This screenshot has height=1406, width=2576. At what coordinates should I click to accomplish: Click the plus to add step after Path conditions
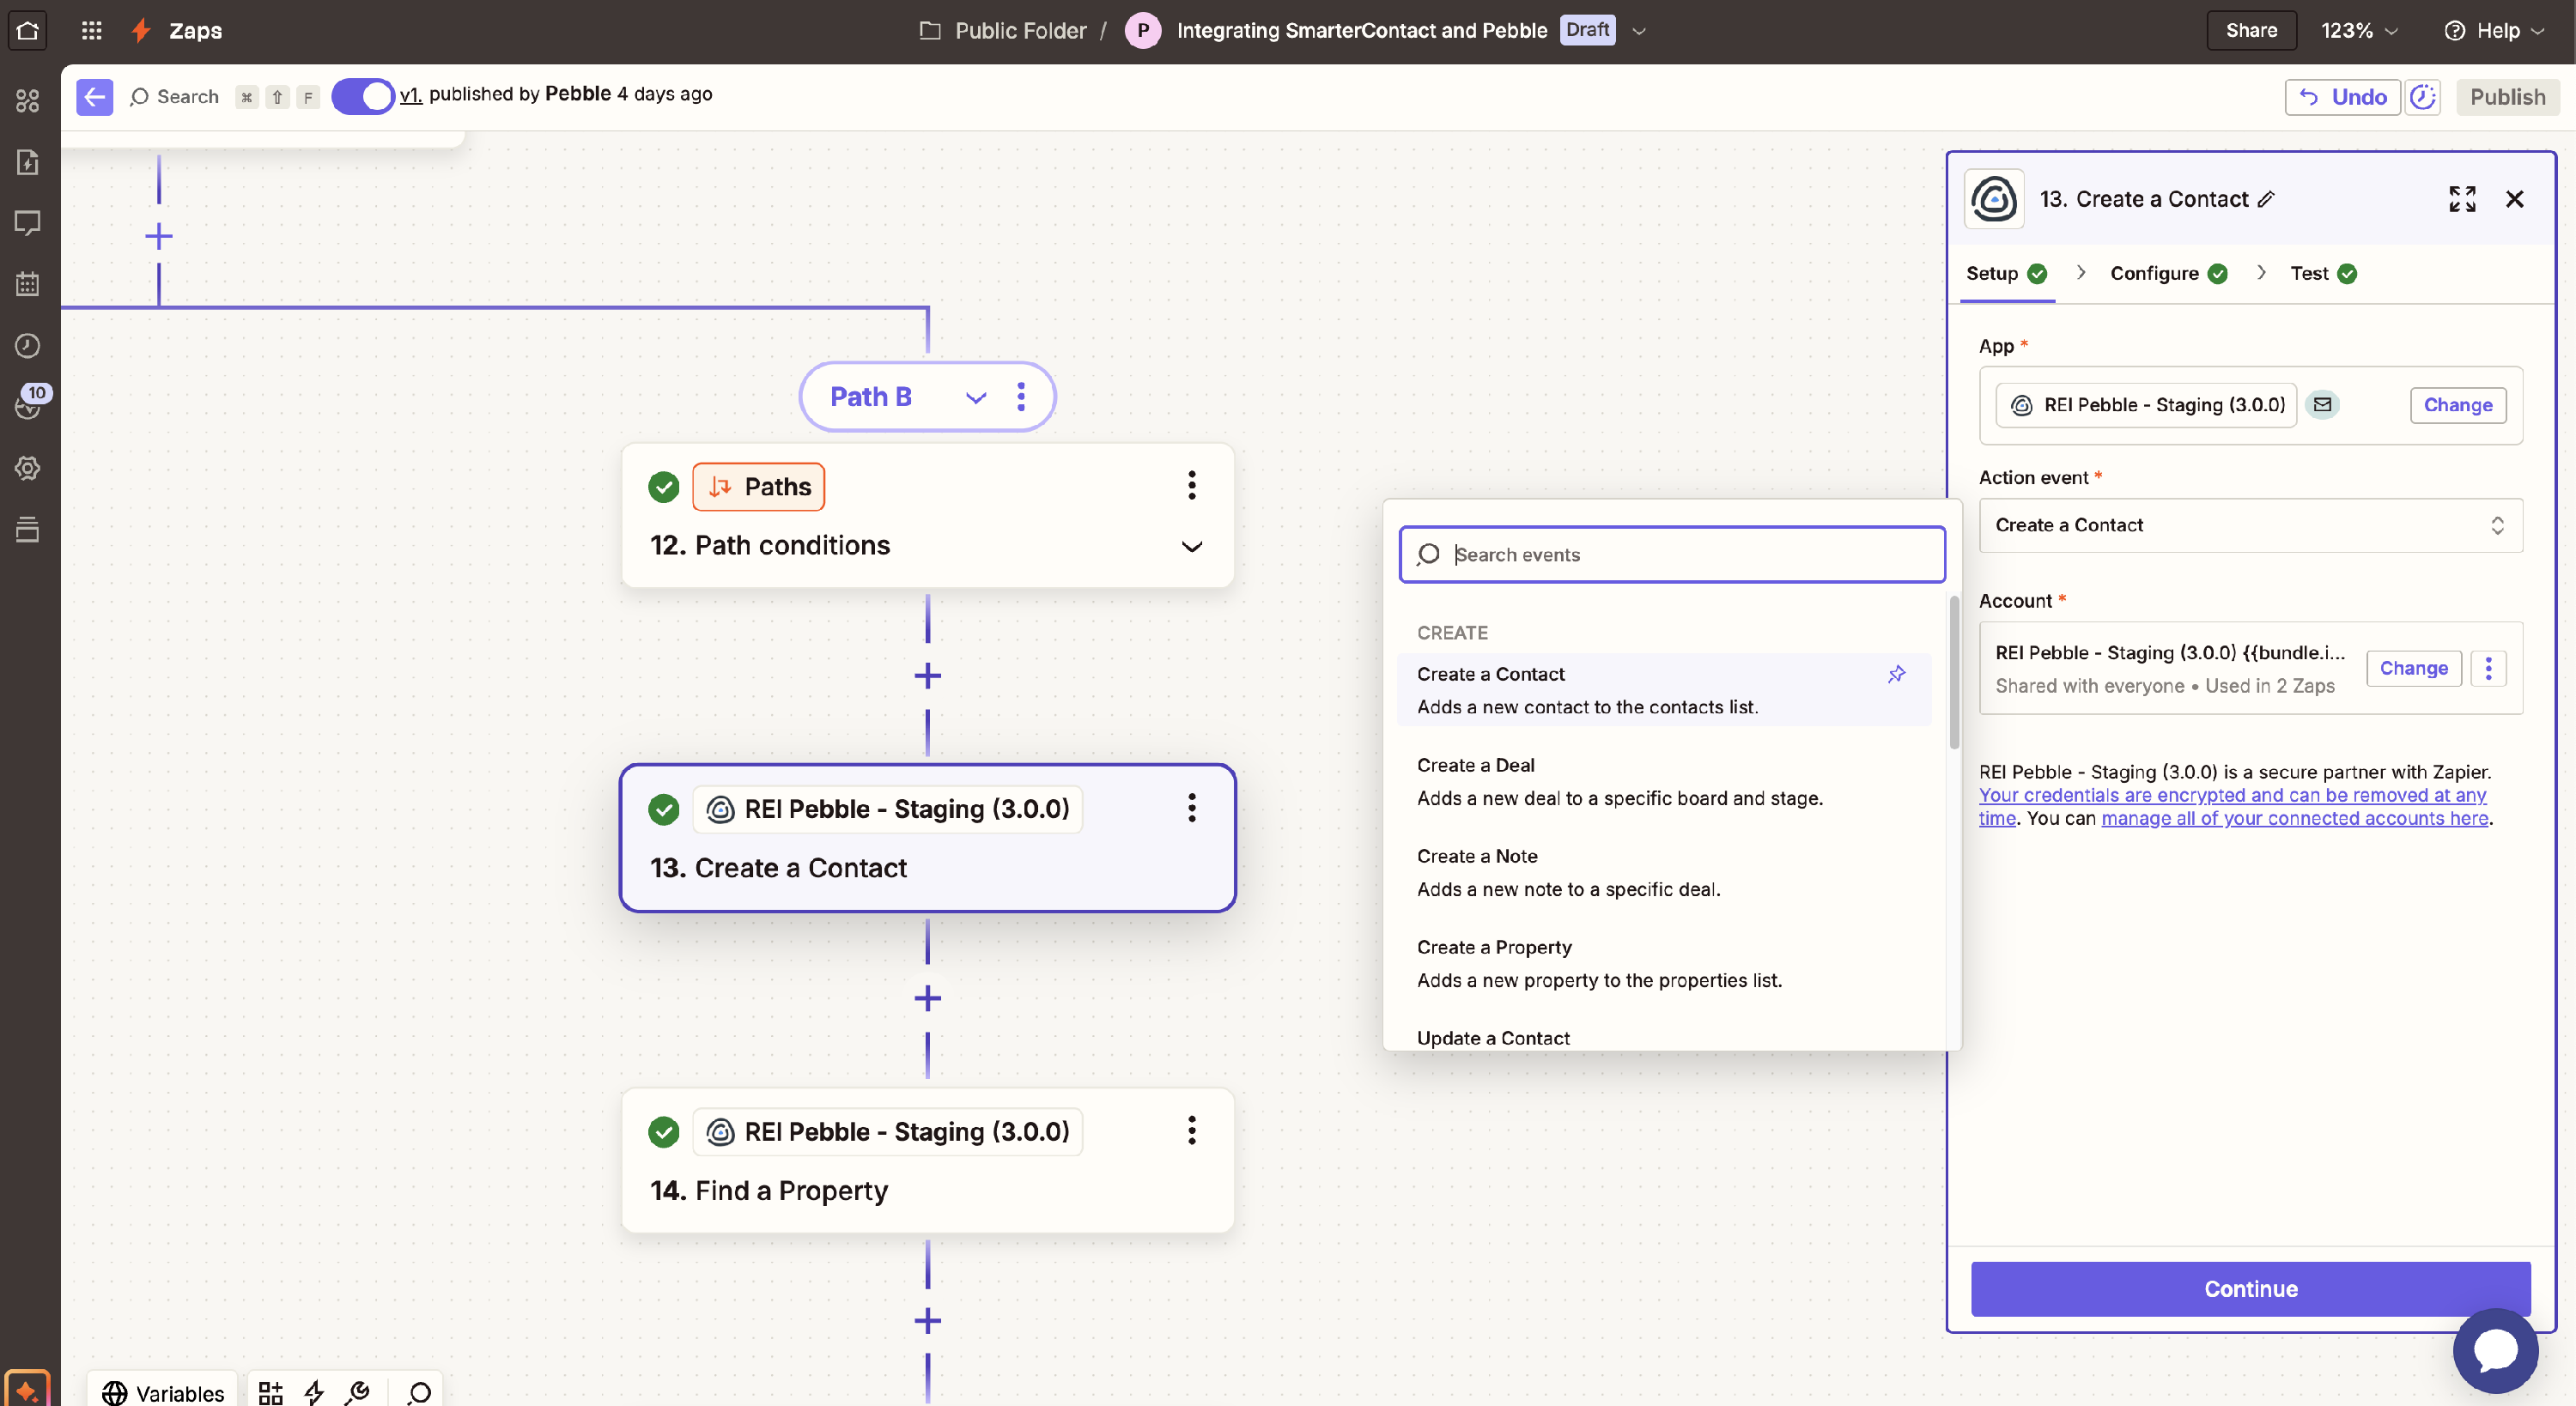(927, 676)
